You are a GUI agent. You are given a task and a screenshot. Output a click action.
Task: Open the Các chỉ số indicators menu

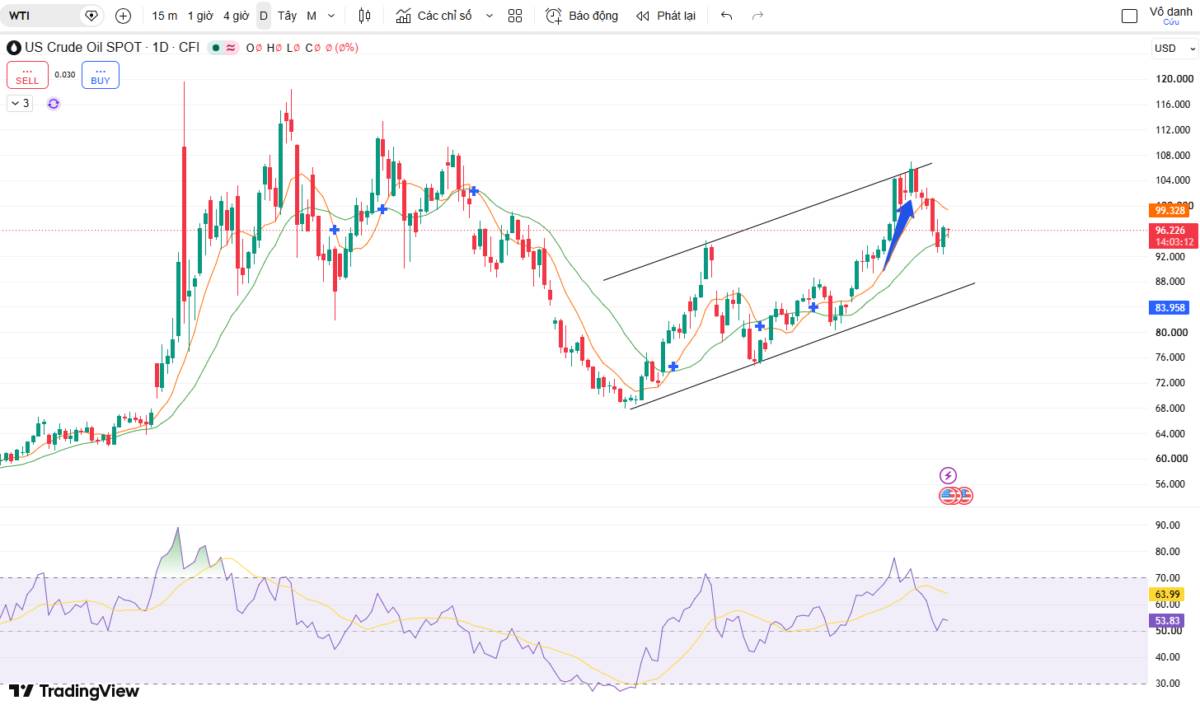pos(433,16)
